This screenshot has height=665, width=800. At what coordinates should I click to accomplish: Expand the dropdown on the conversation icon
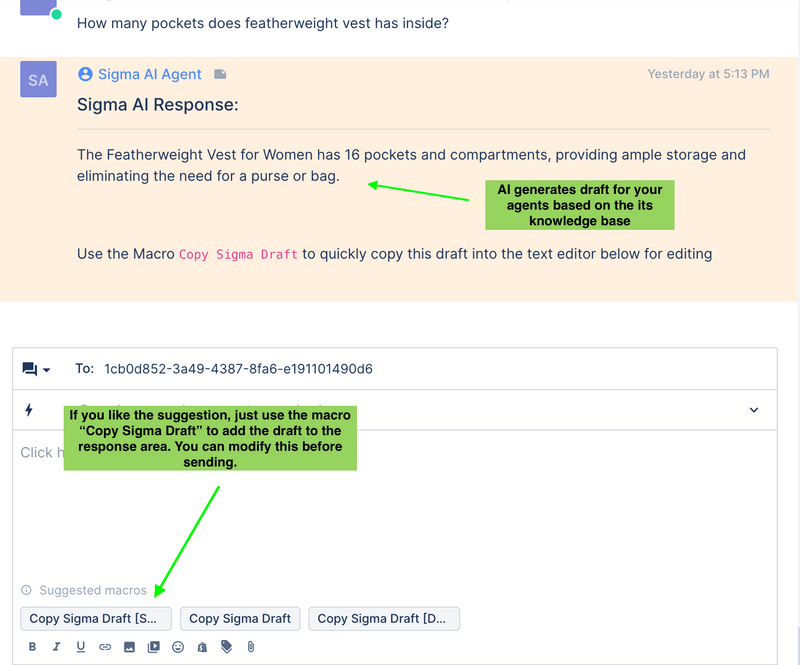tap(46, 369)
